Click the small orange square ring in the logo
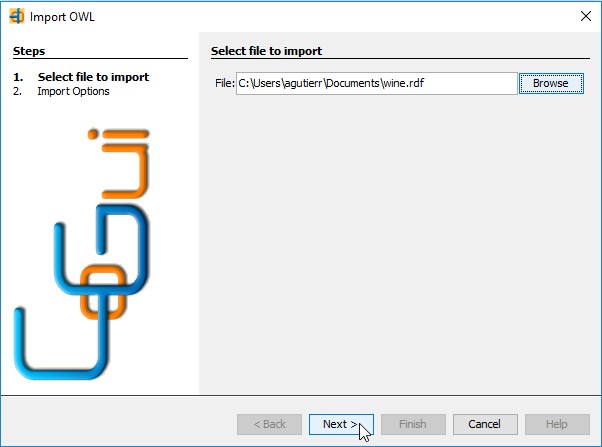This screenshot has height=447, width=602. coord(103,292)
